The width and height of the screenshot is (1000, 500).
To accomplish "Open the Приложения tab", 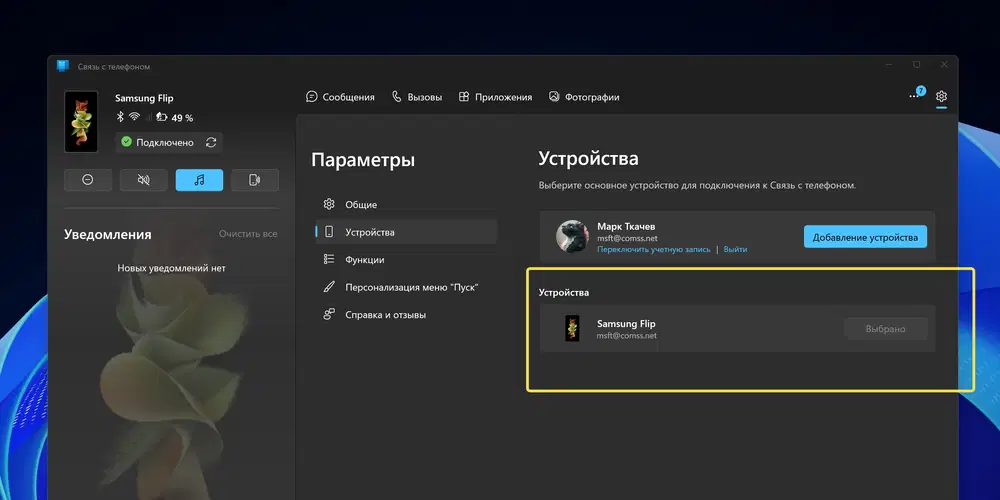I will [x=495, y=97].
